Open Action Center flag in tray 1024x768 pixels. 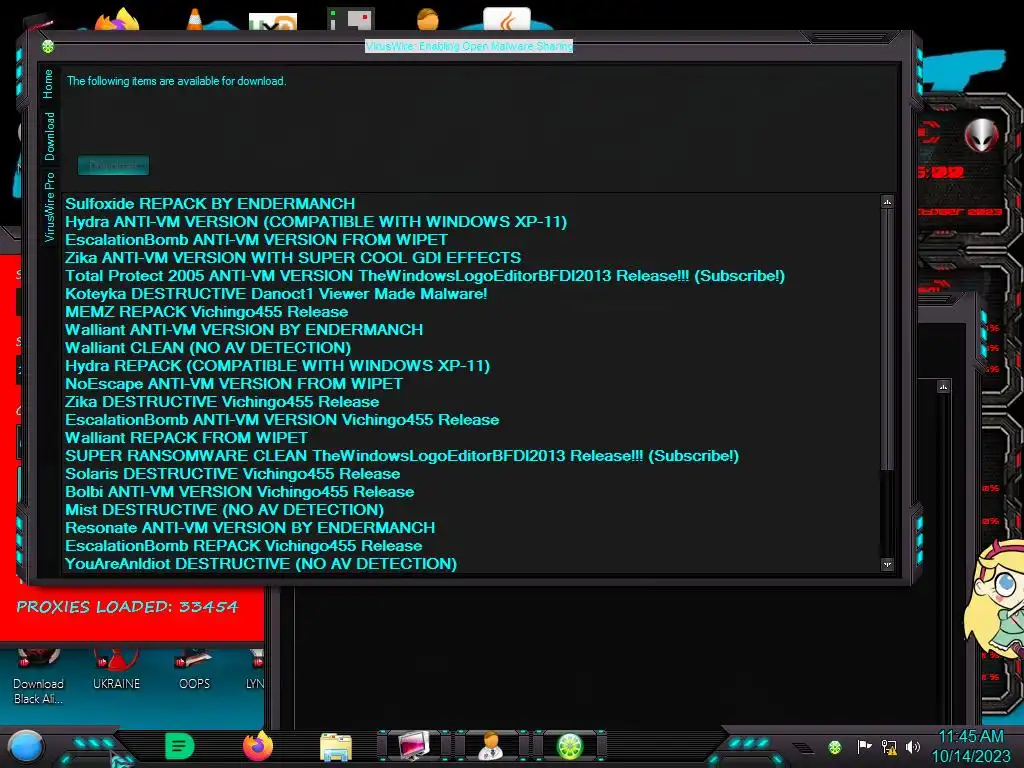(x=864, y=746)
